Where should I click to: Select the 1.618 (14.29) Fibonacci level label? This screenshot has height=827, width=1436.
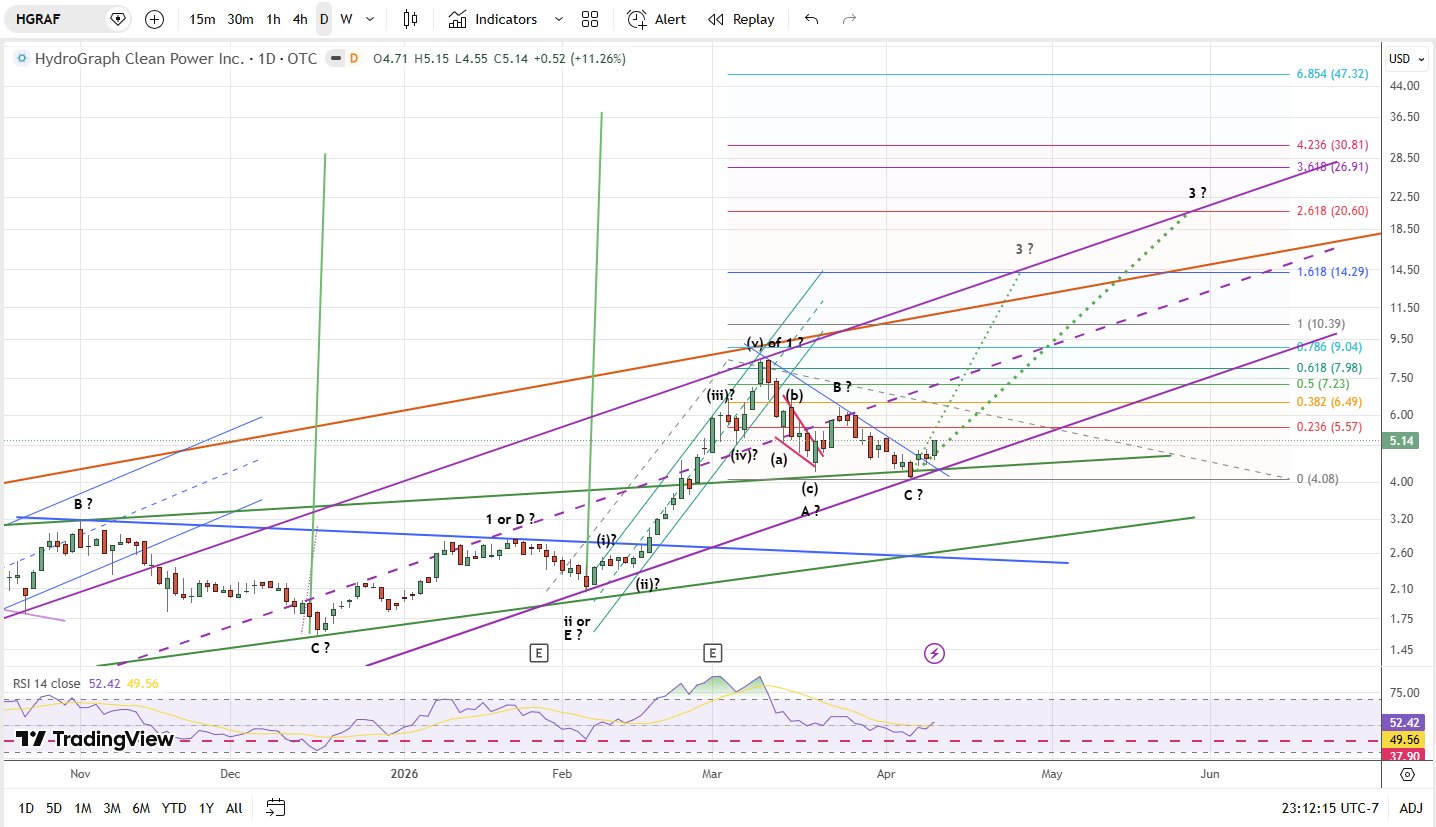pyautogui.click(x=1331, y=272)
